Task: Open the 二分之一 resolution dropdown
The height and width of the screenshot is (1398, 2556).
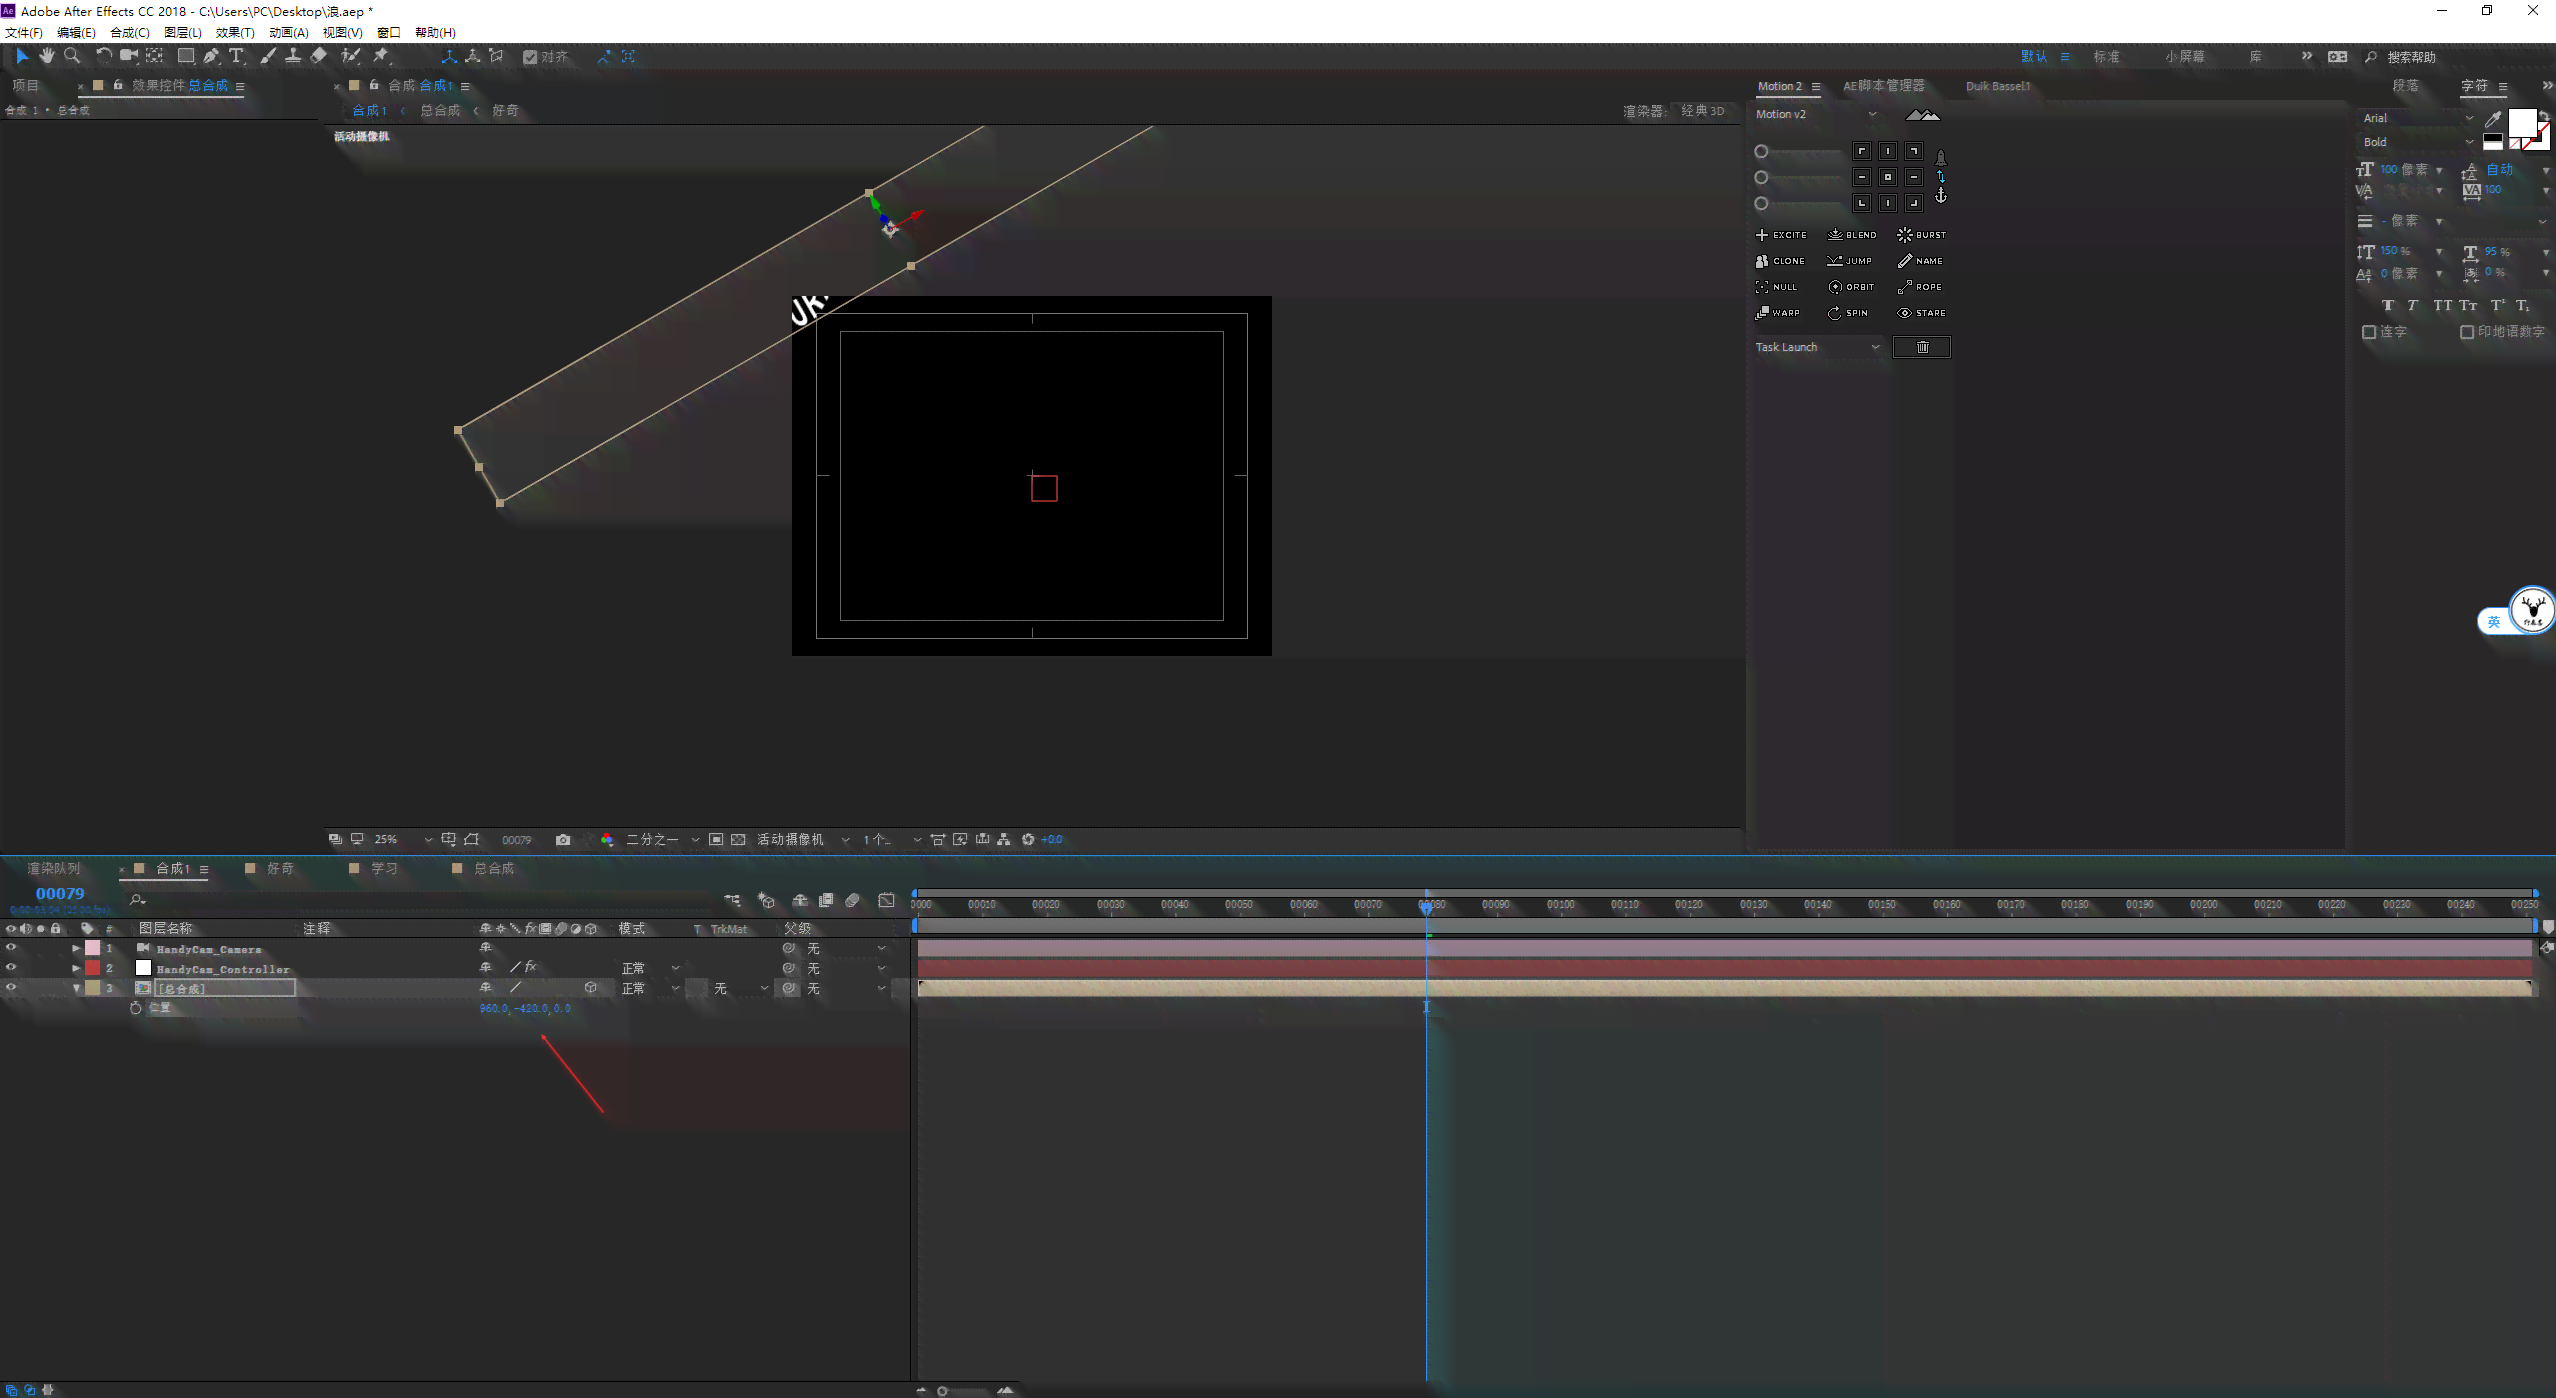Action: click(x=662, y=840)
